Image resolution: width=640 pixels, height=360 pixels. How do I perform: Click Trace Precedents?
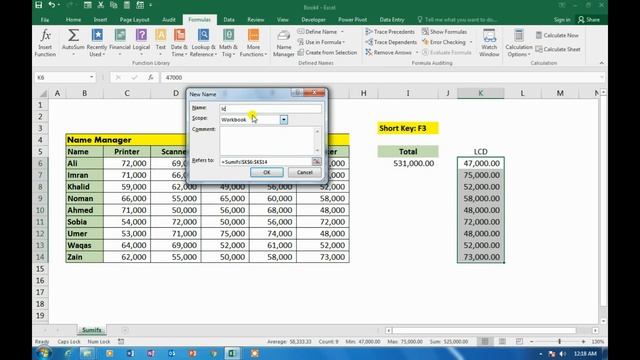point(390,31)
